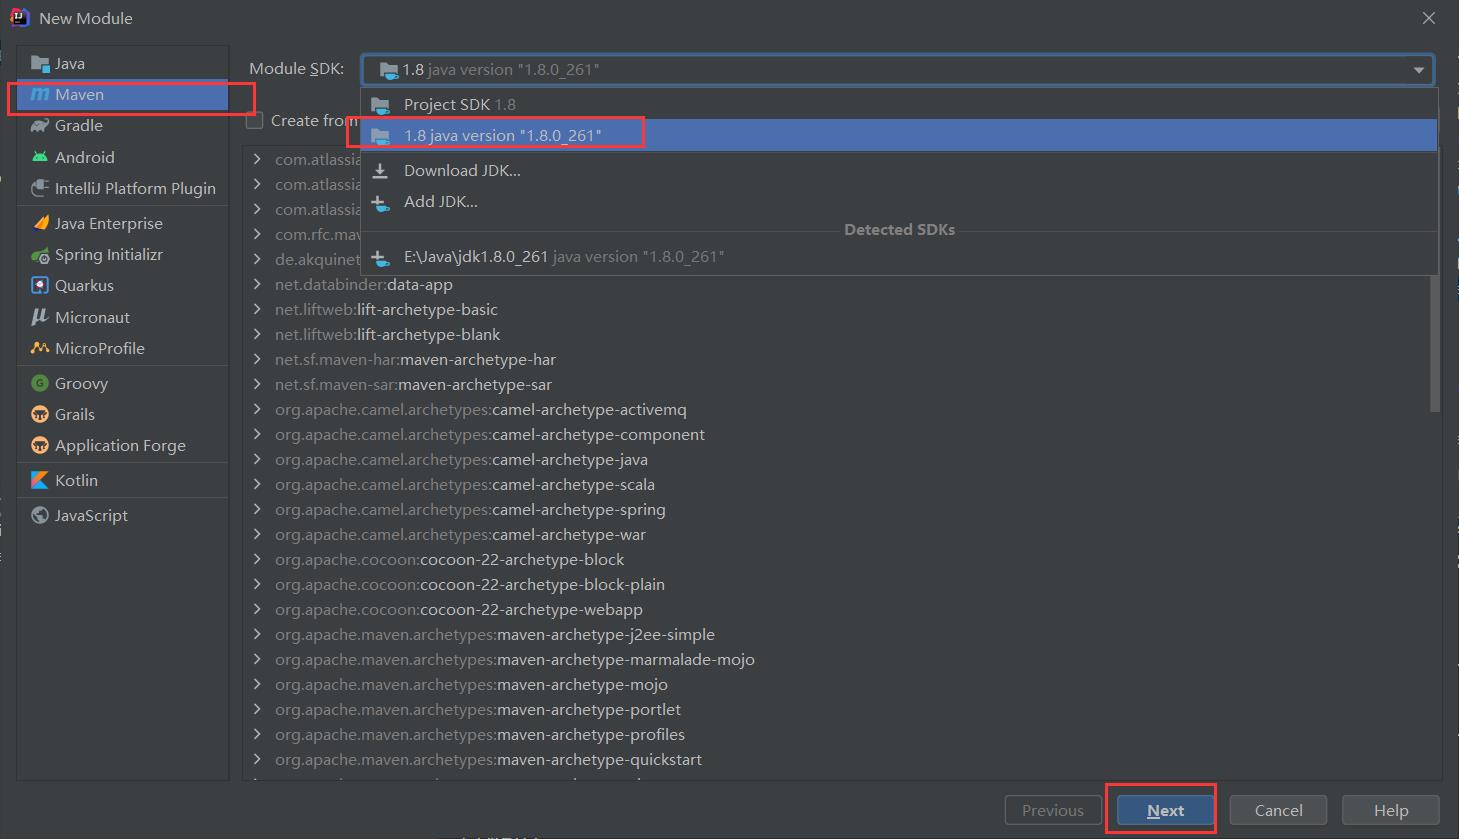Click the Spring Initializr icon
1459x839 pixels.
click(x=40, y=255)
